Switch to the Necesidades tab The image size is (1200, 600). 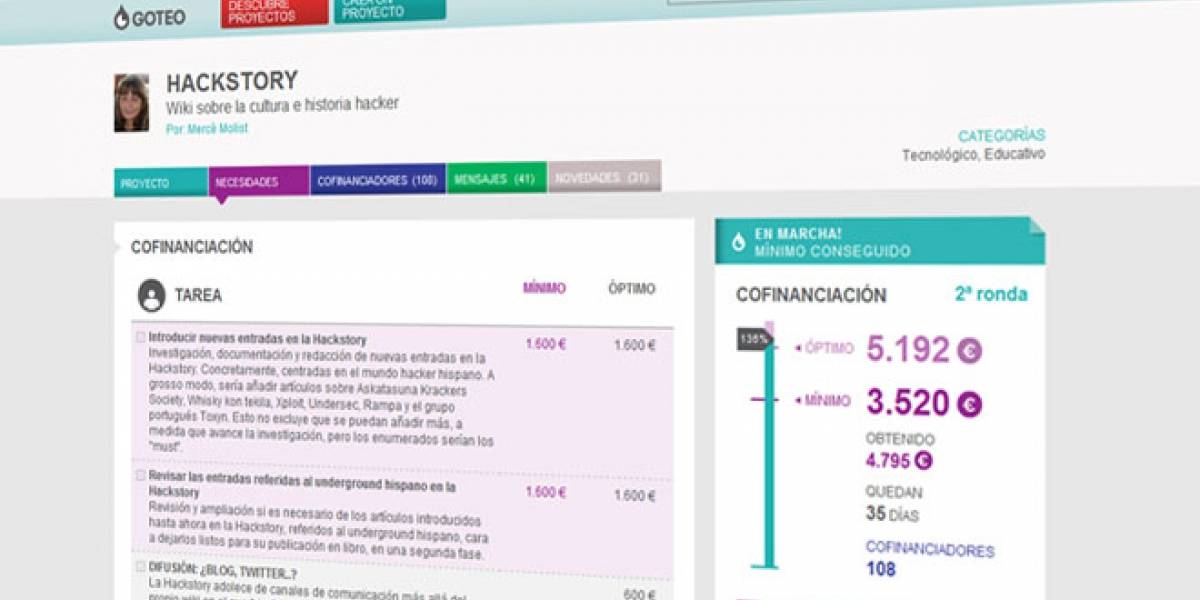point(258,182)
